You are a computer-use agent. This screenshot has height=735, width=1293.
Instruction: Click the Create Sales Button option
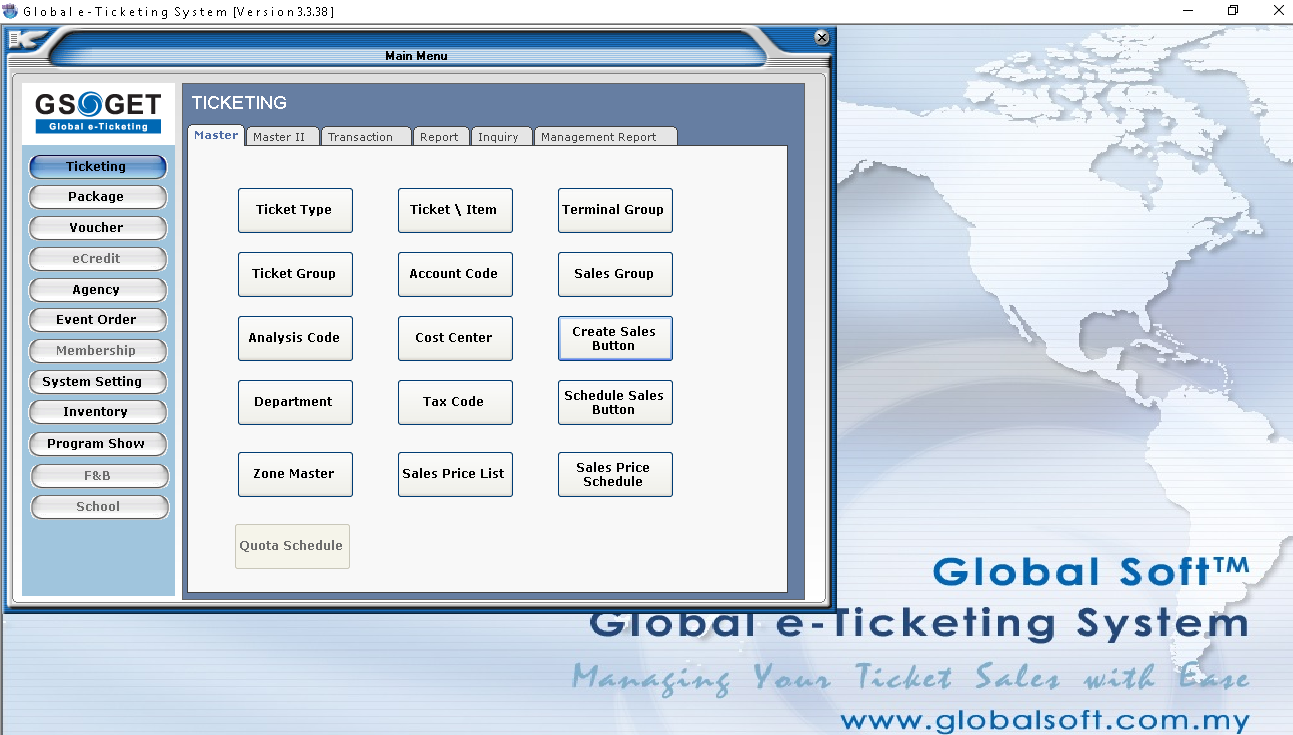click(x=615, y=338)
